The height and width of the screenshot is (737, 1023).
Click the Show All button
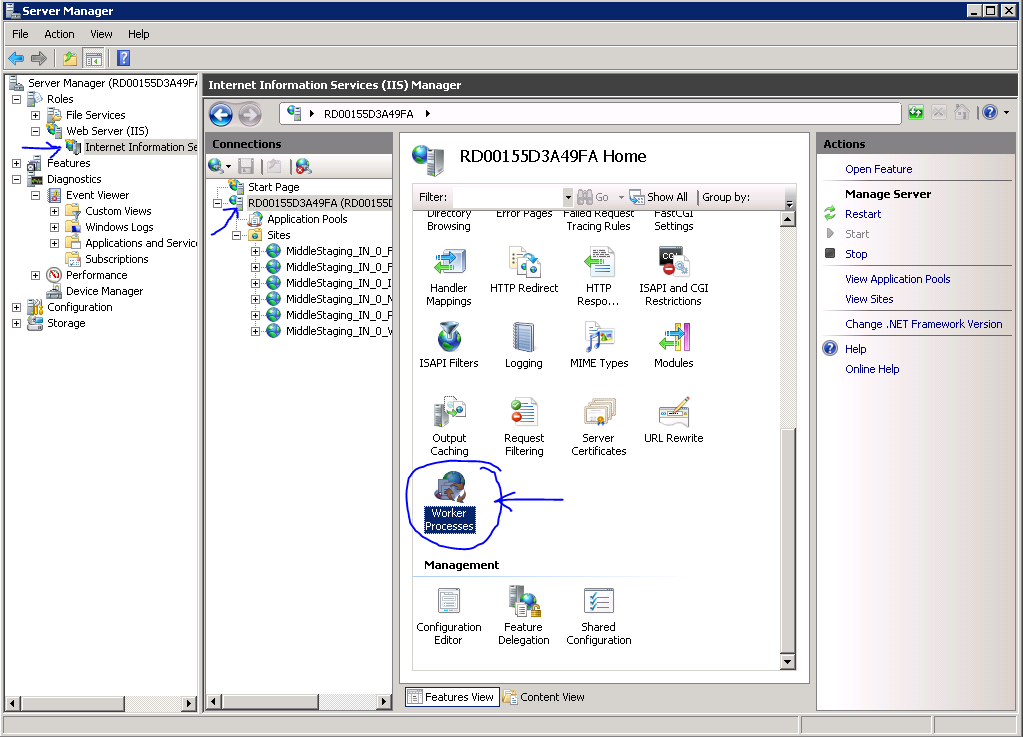point(658,197)
